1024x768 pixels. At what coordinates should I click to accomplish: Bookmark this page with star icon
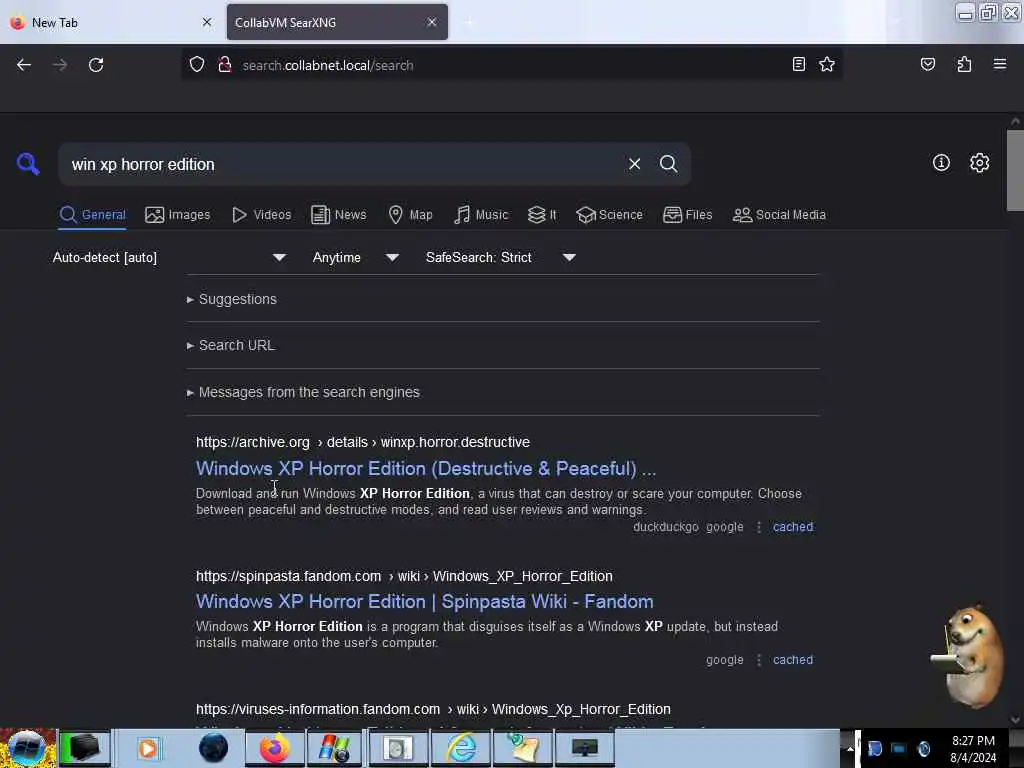[x=827, y=64]
